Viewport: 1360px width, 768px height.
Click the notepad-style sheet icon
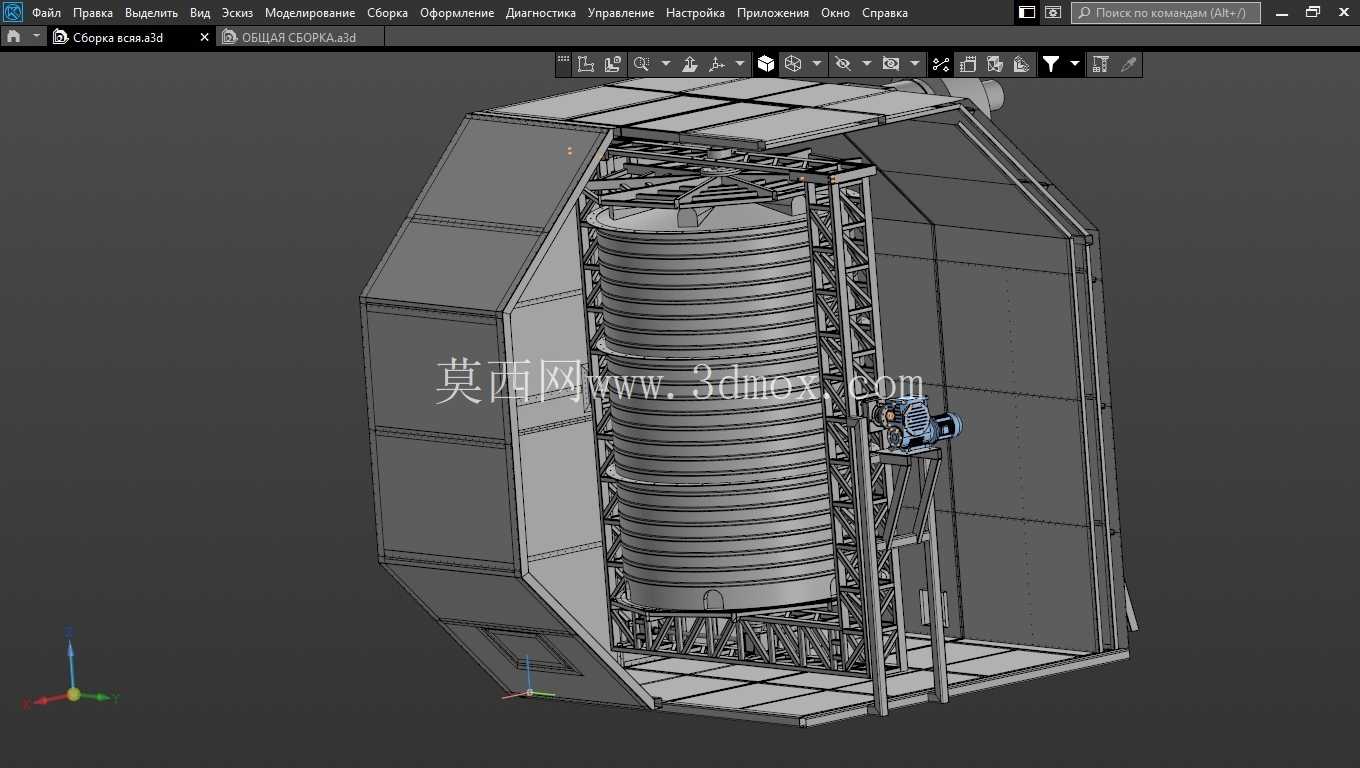pyautogui.click(x=968, y=64)
